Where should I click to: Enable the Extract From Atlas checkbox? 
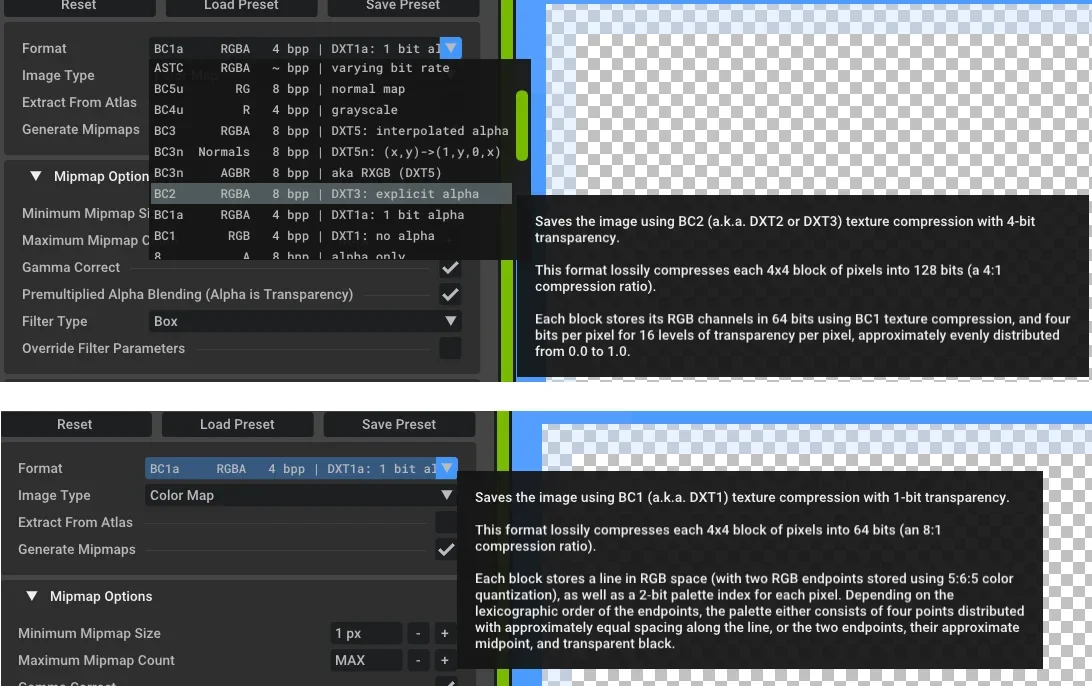[446, 522]
